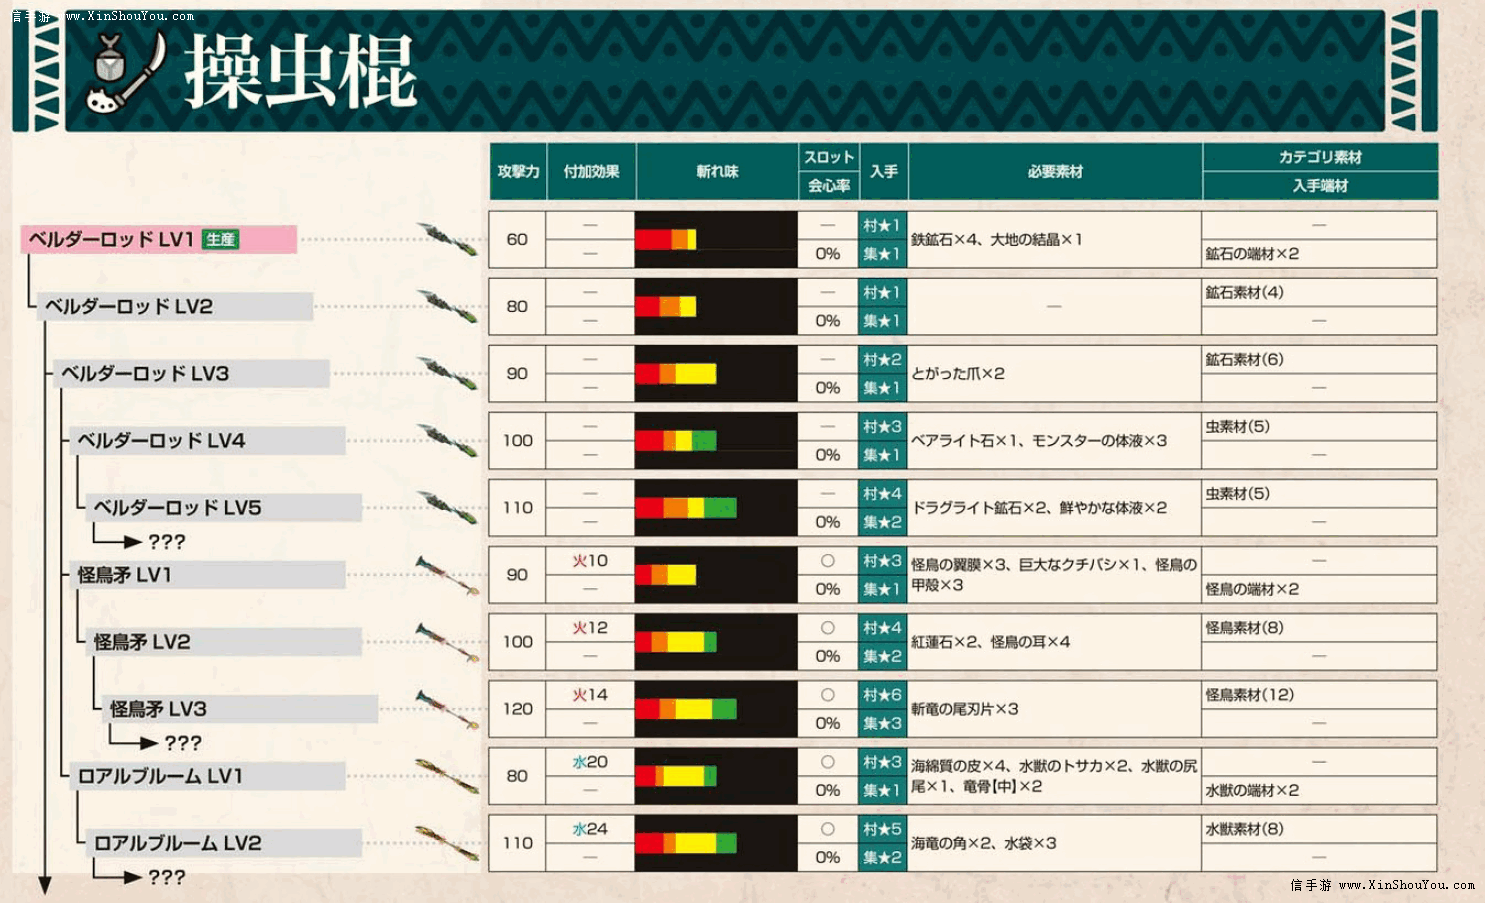The height and width of the screenshot is (903, 1485).
Task: Click the green 生産 badge on ベルダーロッド LV1
Action: click(220, 239)
